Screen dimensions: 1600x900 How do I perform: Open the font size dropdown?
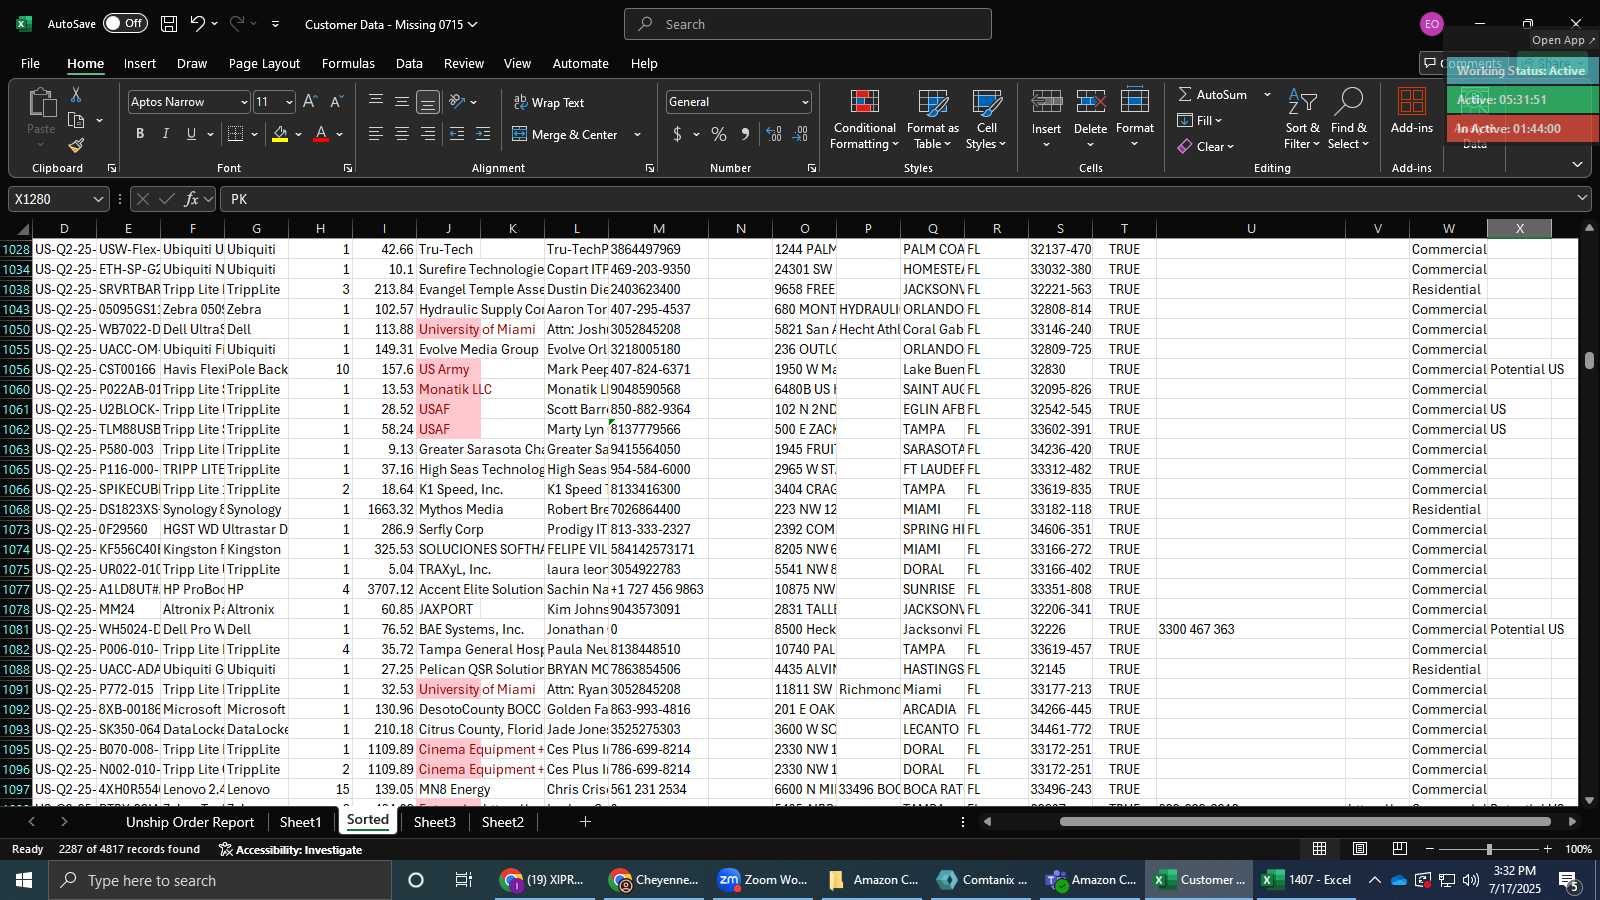coord(289,102)
